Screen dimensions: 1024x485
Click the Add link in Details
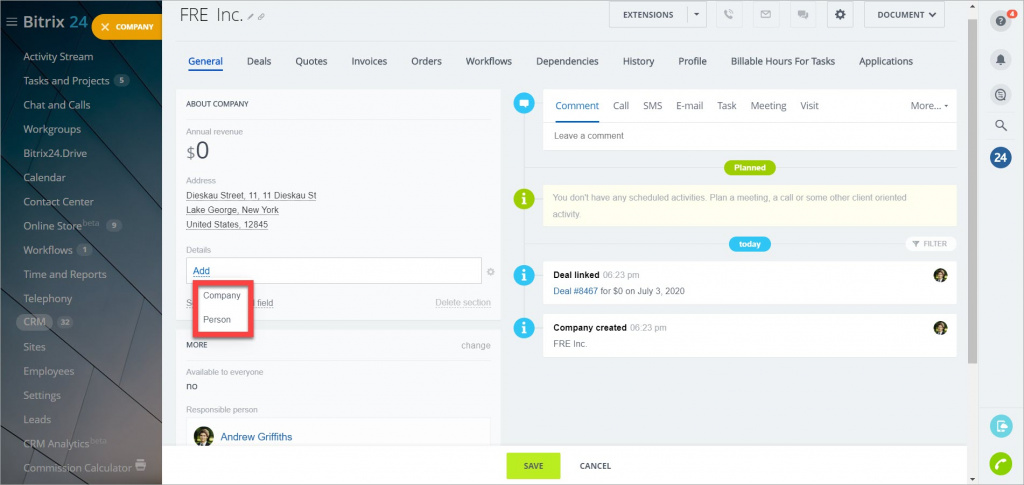click(201, 271)
